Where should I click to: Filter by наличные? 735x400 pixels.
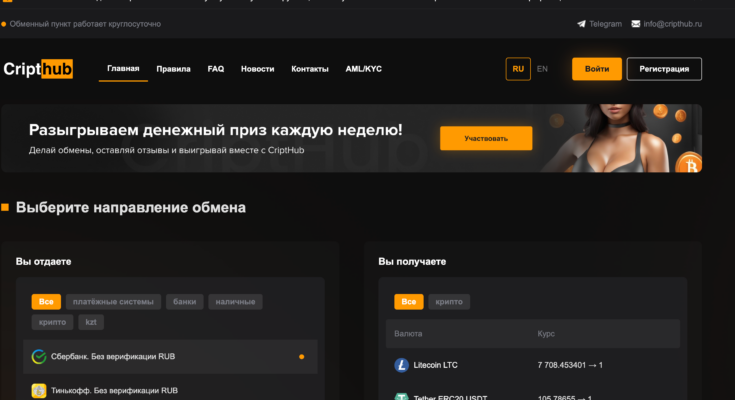tap(235, 302)
